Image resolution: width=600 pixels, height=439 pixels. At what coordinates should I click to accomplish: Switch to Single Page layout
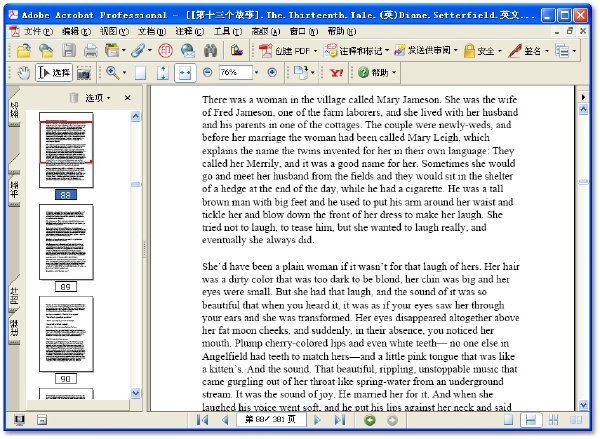pyautogui.click(x=508, y=420)
